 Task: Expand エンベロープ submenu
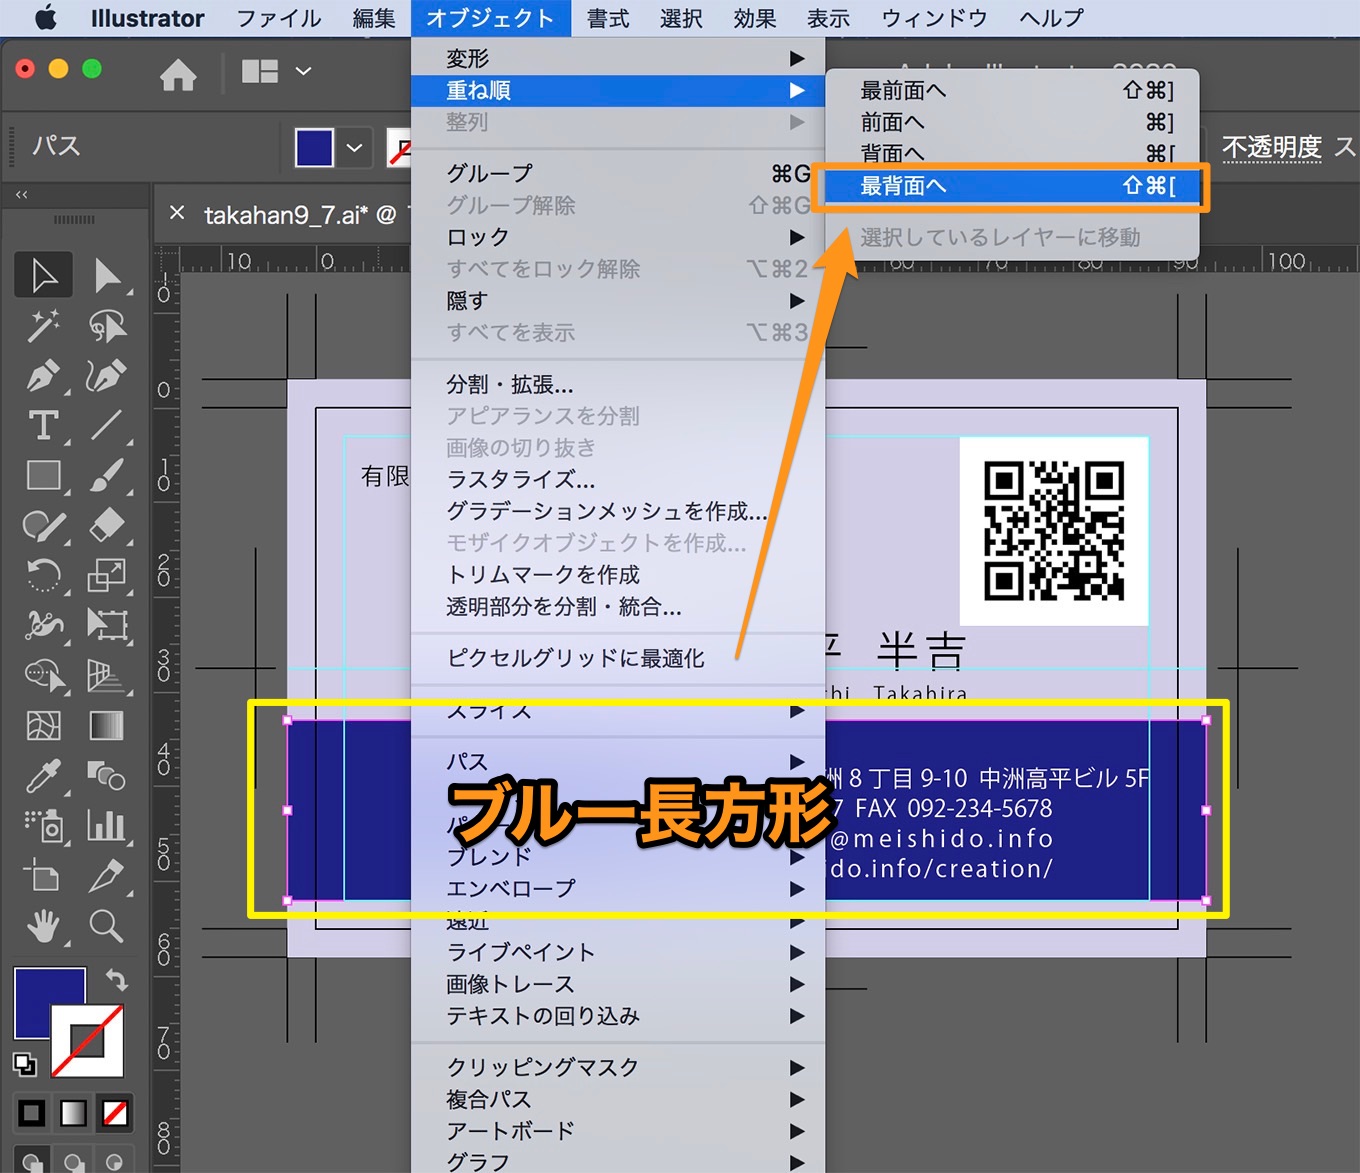tap(618, 888)
